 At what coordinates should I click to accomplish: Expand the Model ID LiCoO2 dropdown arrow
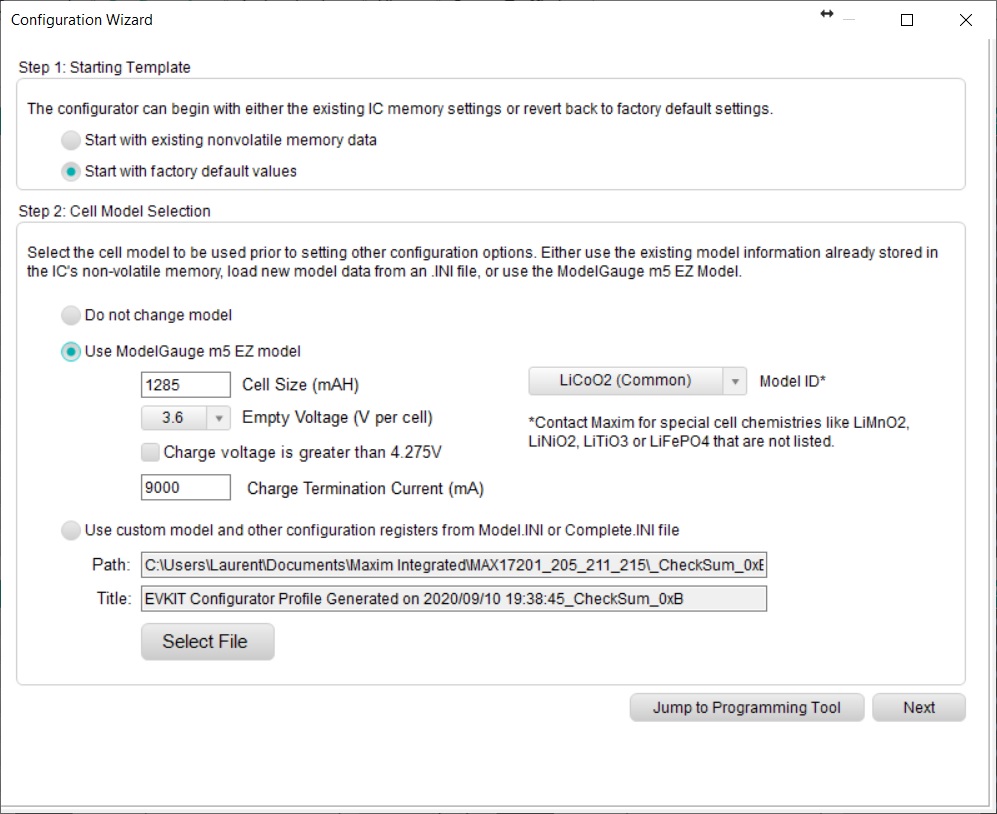[x=735, y=381]
